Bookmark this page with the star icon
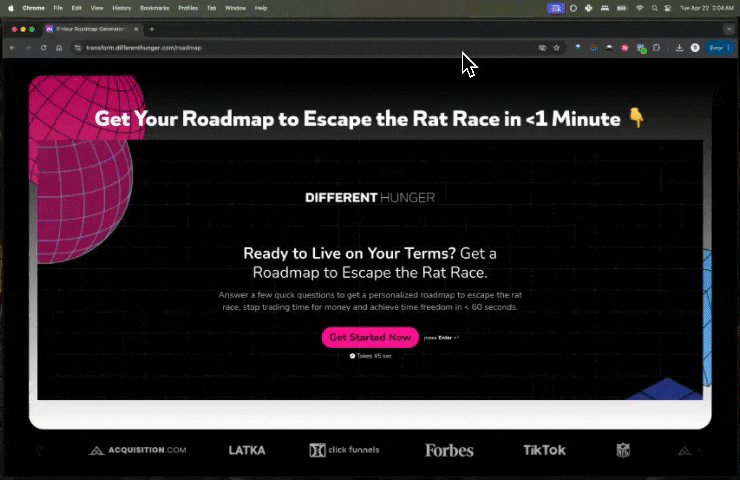This screenshot has height=480, width=740. point(556,48)
